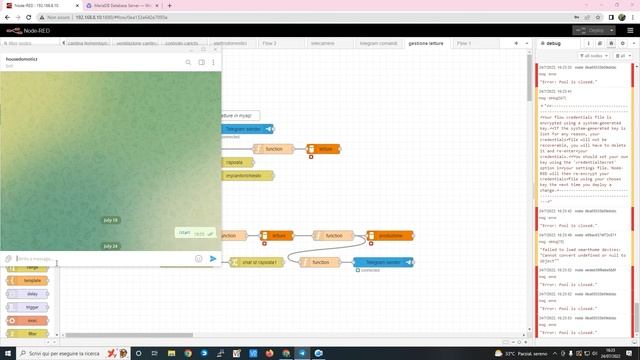Select the function node before lower Telegram sender

point(320,262)
